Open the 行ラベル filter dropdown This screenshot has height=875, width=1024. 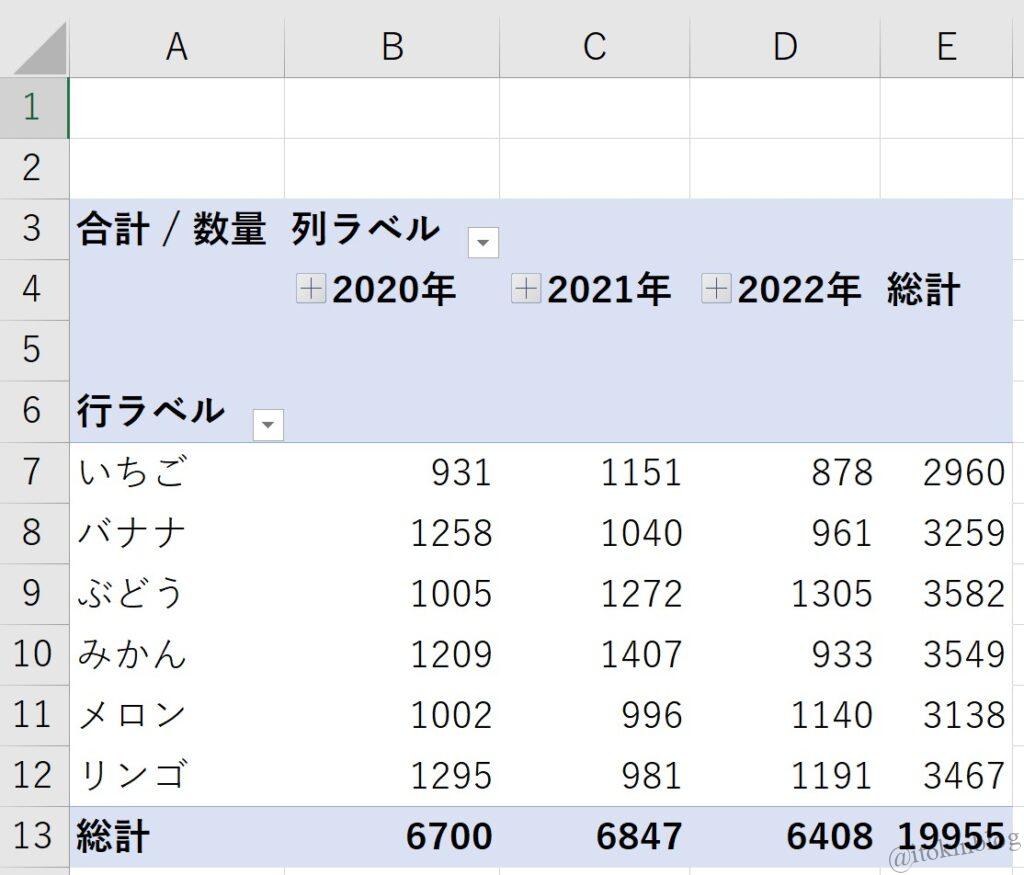click(268, 425)
